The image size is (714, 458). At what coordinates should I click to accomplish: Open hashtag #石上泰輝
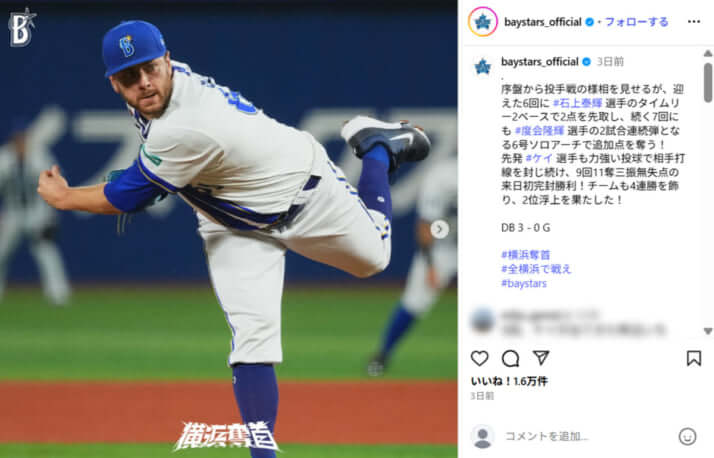(578, 103)
